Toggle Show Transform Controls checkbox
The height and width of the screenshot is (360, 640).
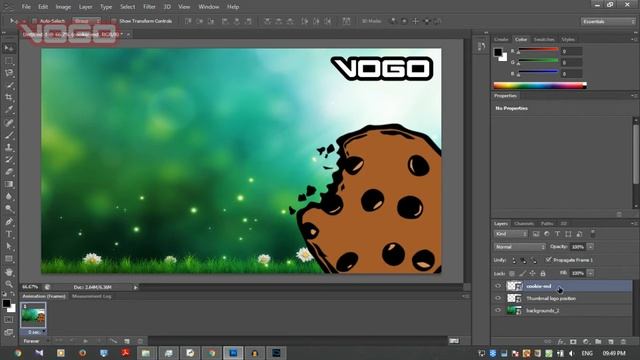click(x=113, y=21)
